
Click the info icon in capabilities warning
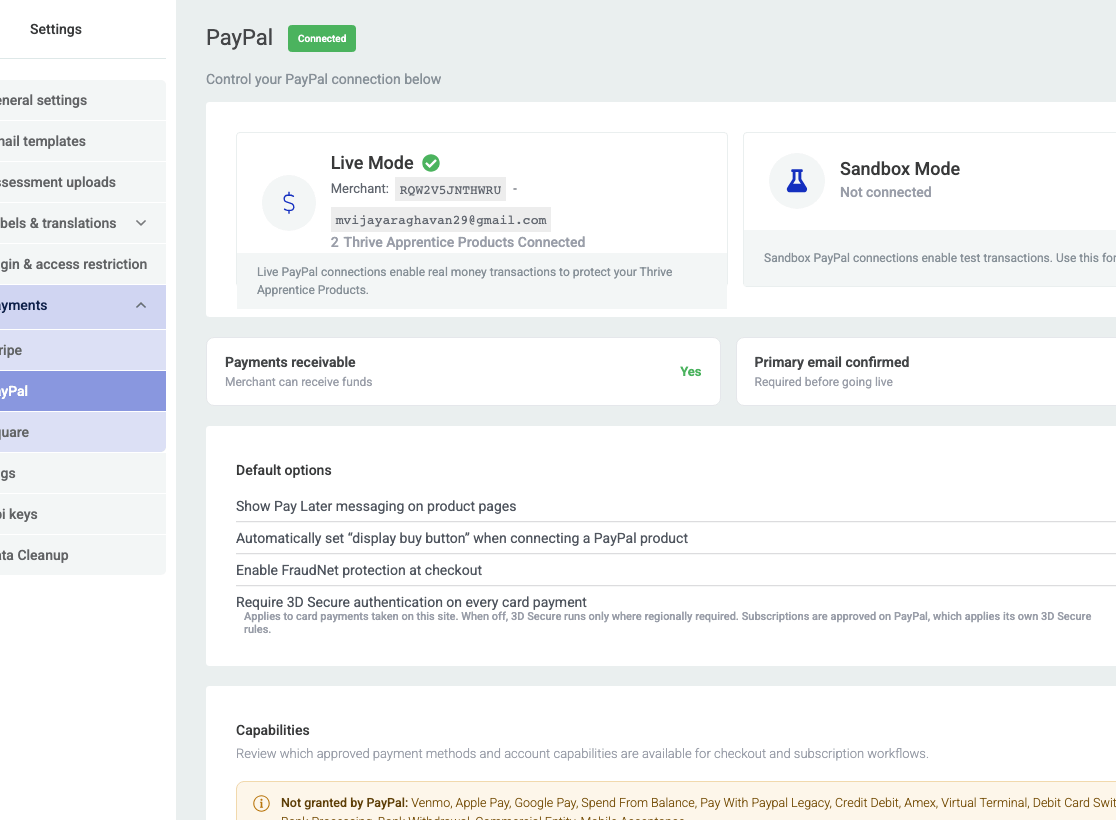[261, 804]
